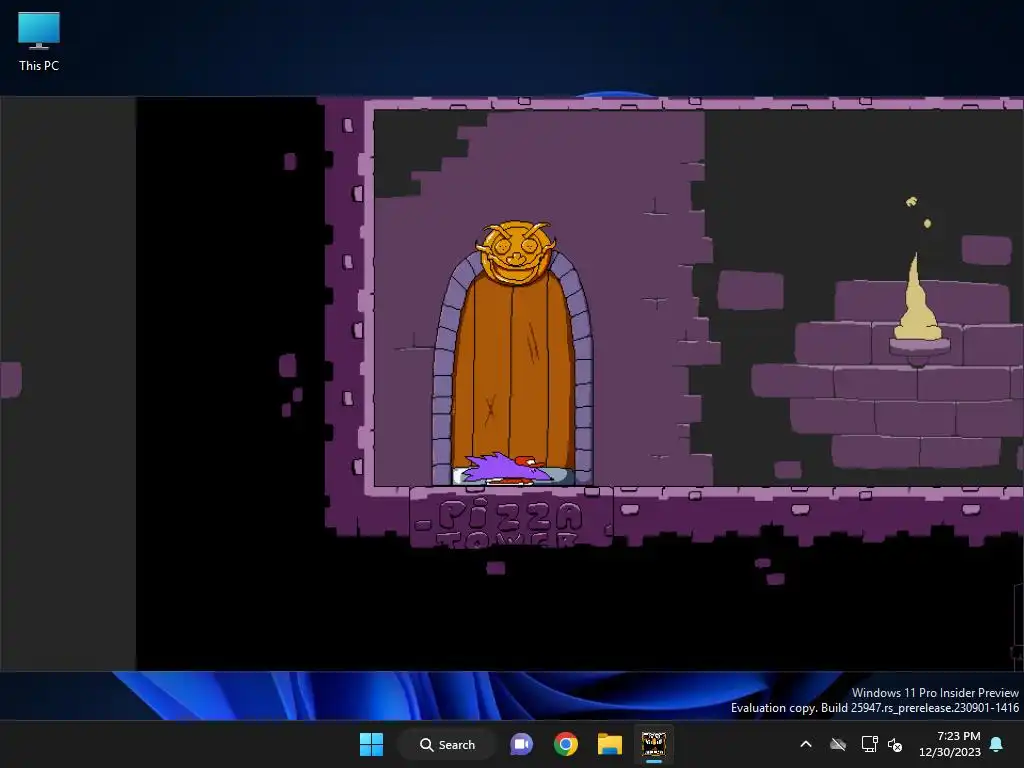Click the taskbar Search box

447,744
